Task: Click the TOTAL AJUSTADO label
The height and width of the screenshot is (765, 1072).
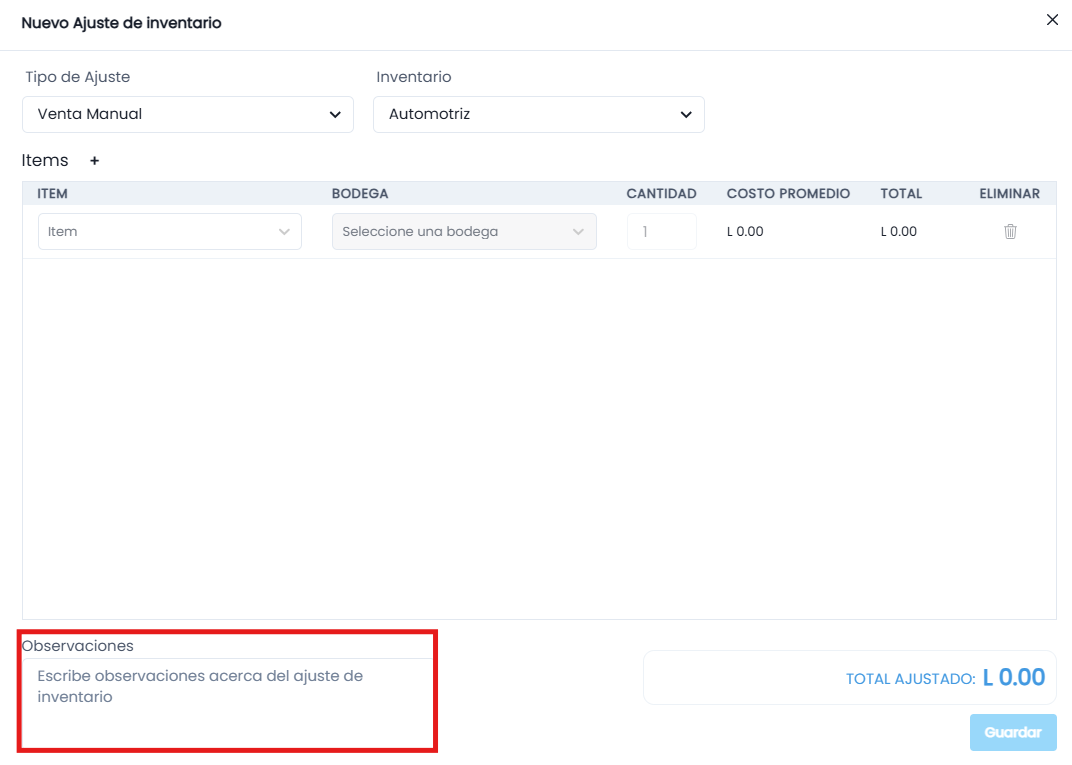Action: click(911, 679)
